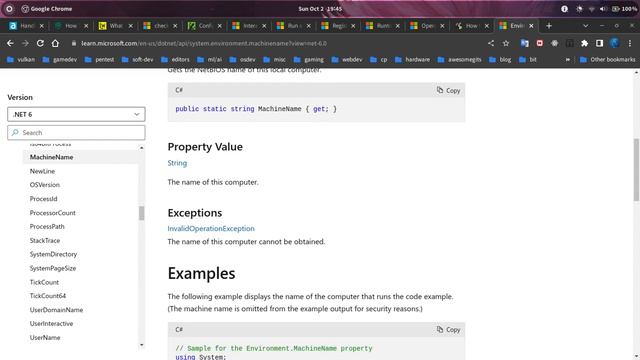Toggle the Chrome side panel icon
Image resolution: width=640 pixels, height=360 pixels.
coord(599,43)
